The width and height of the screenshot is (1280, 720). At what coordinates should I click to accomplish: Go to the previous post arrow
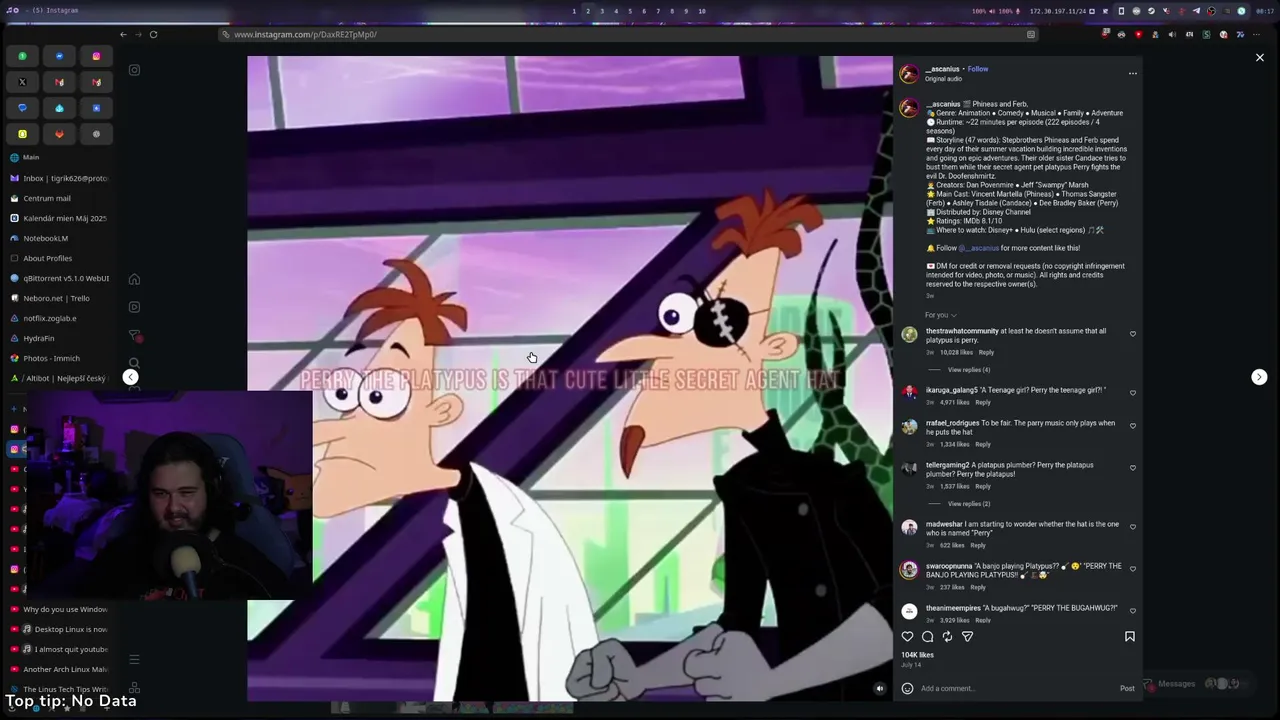pyautogui.click(x=130, y=377)
